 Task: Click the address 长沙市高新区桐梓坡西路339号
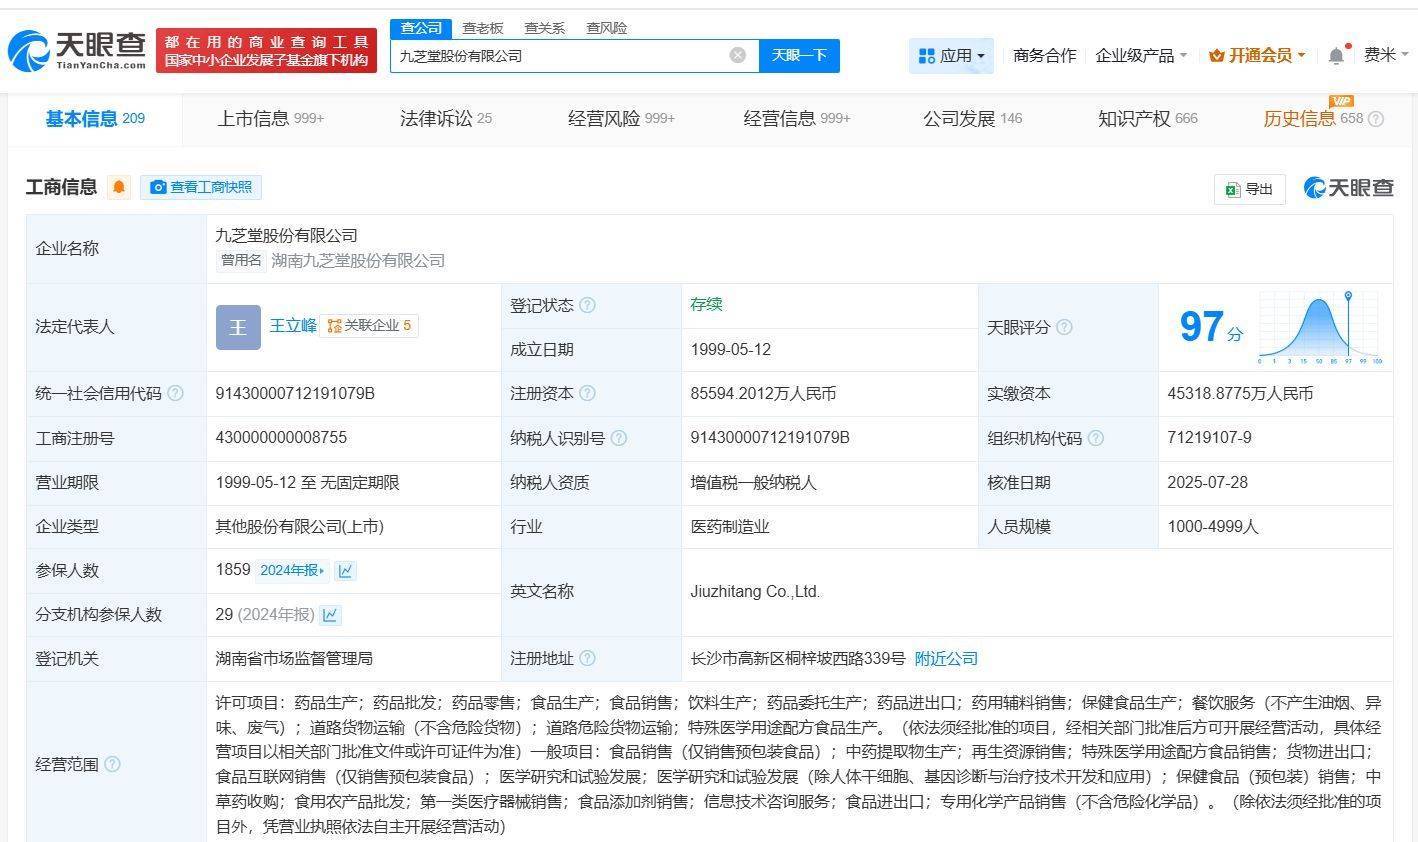point(798,658)
